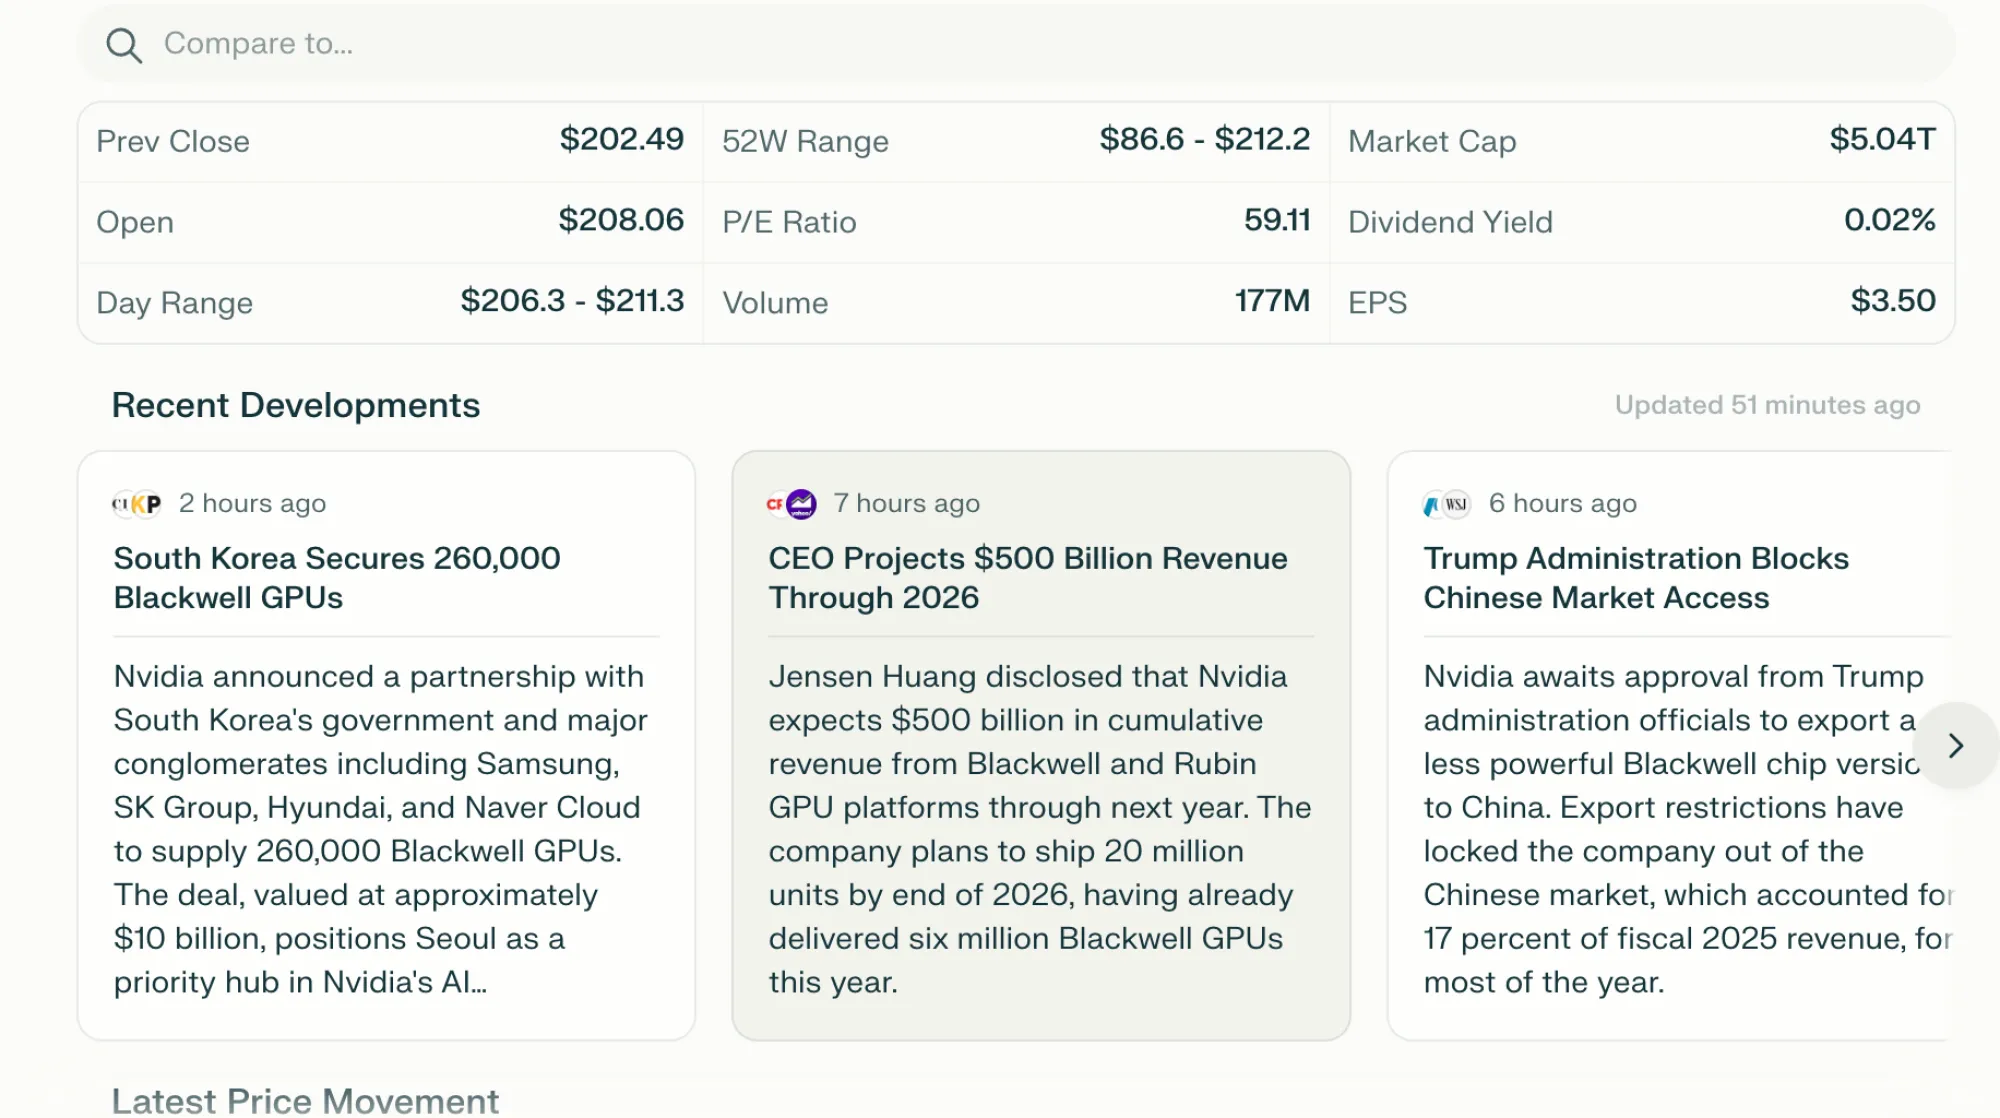The height and width of the screenshot is (1118, 2000).
Task: Select the Dividend Yield value 0.02%
Action: [1890, 220]
